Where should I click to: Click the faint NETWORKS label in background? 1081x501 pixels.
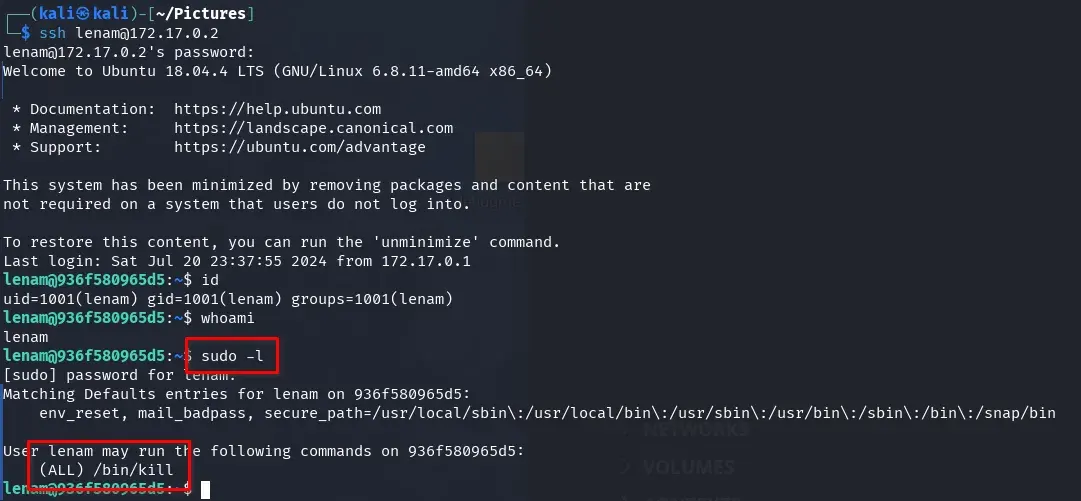pyautogui.click(x=696, y=430)
